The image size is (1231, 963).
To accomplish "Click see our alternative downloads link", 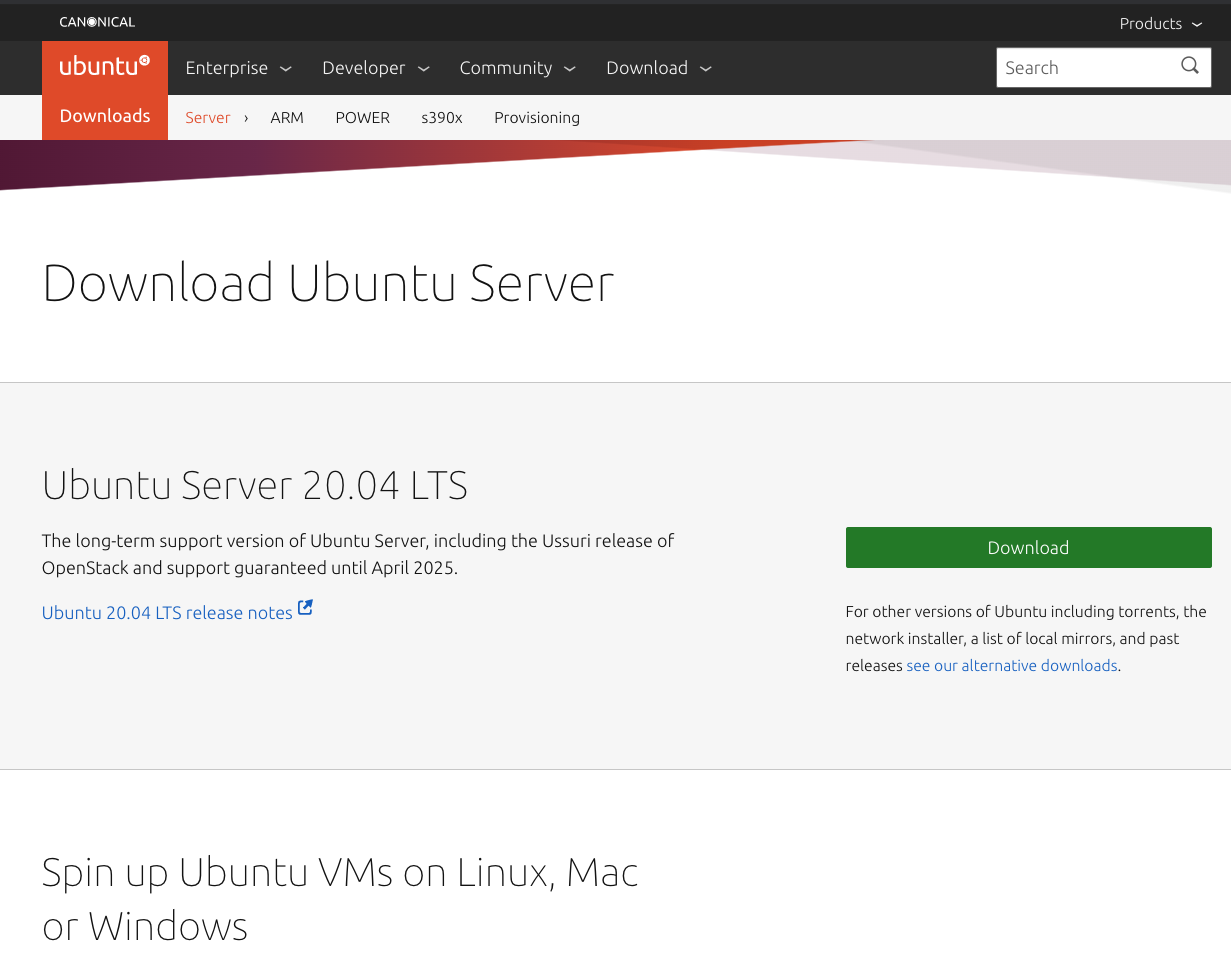I will [1011, 665].
